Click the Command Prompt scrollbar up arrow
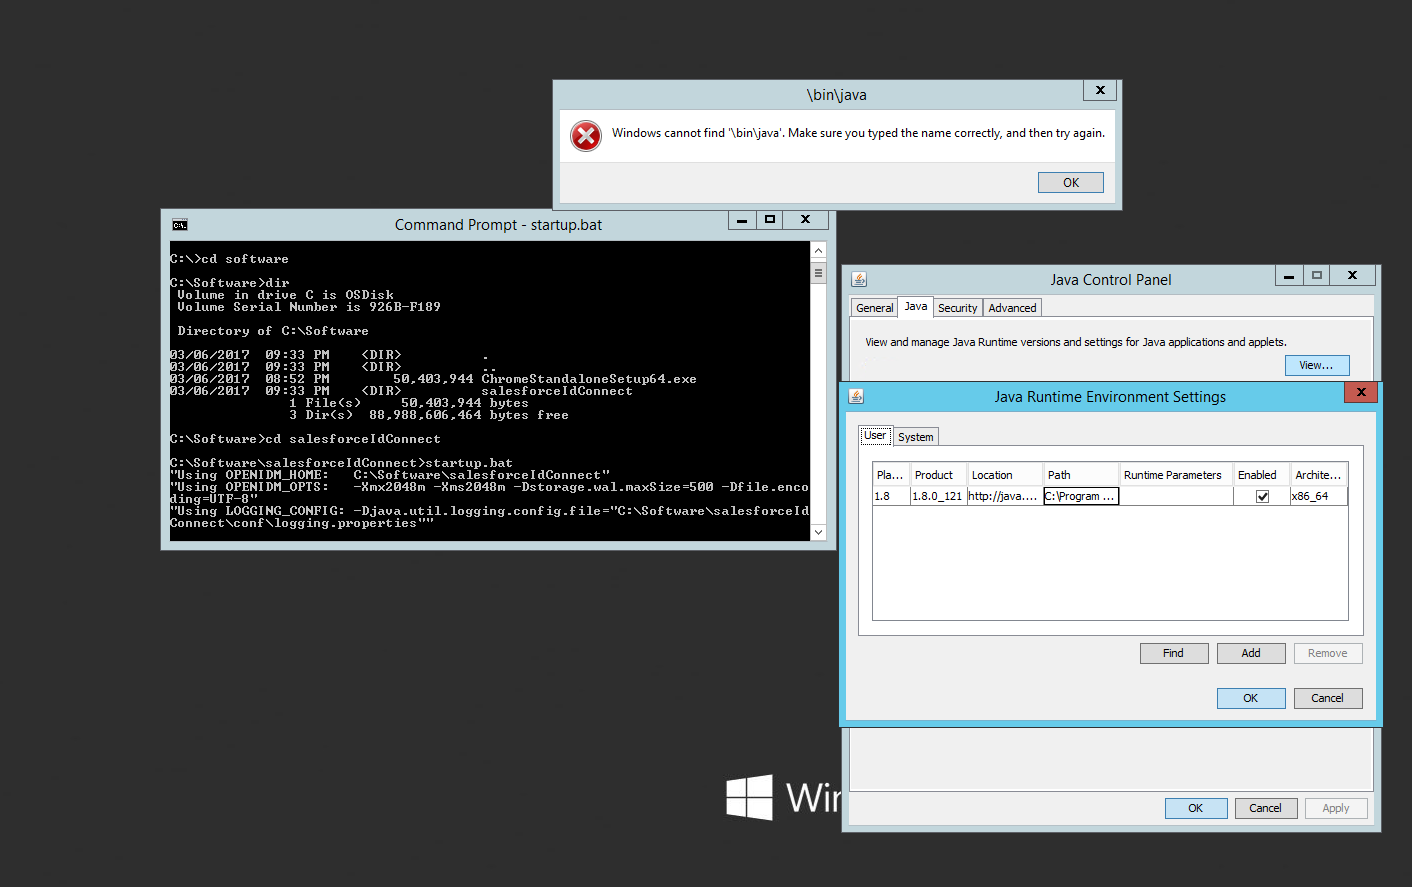This screenshot has height=887, width=1412. click(818, 251)
